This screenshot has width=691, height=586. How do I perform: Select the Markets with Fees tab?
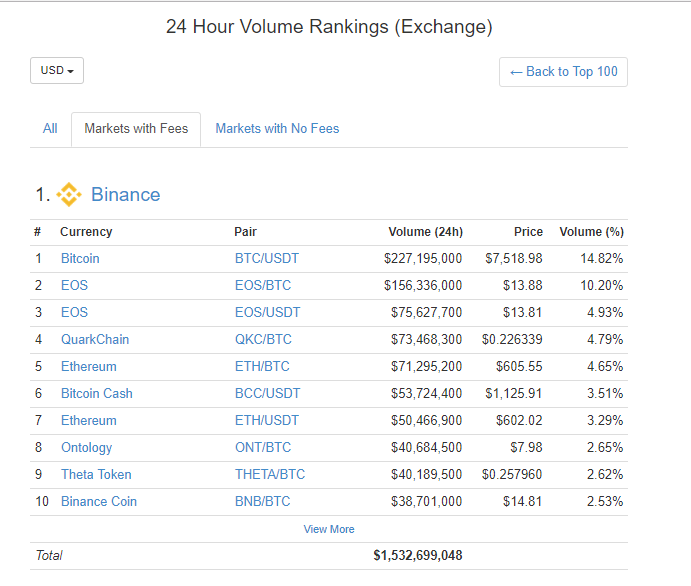click(136, 129)
